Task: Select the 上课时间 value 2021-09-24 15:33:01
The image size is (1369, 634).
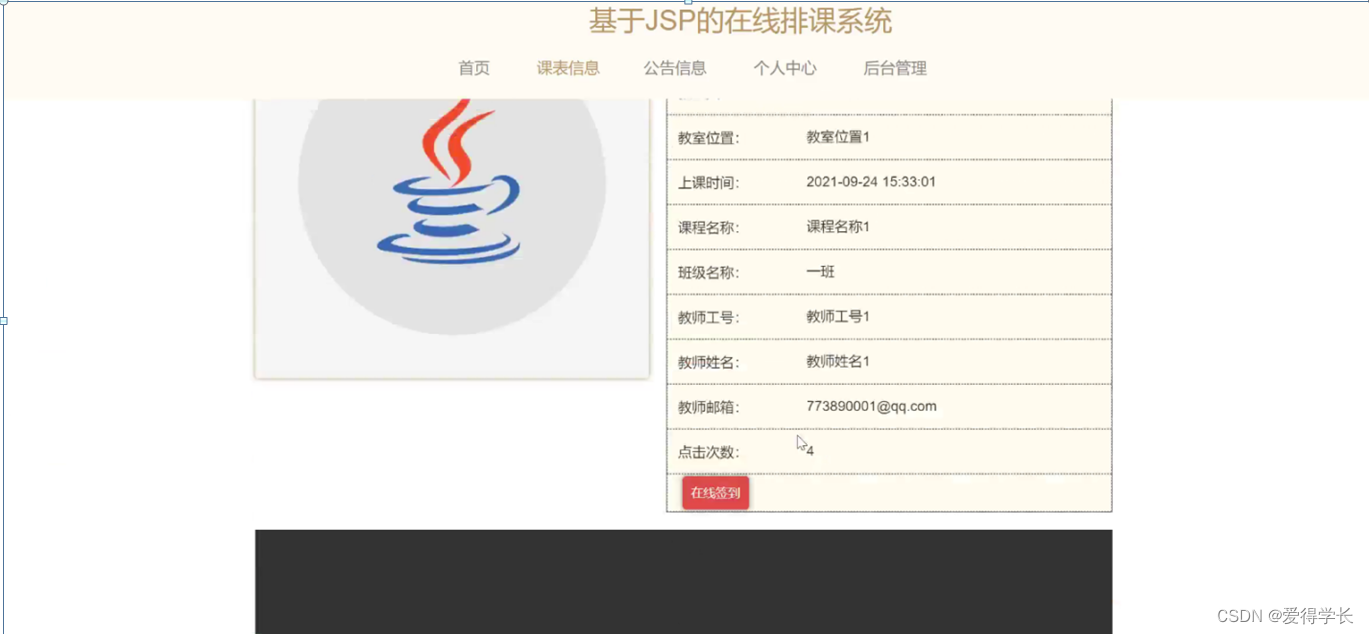Action: [871, 182]
